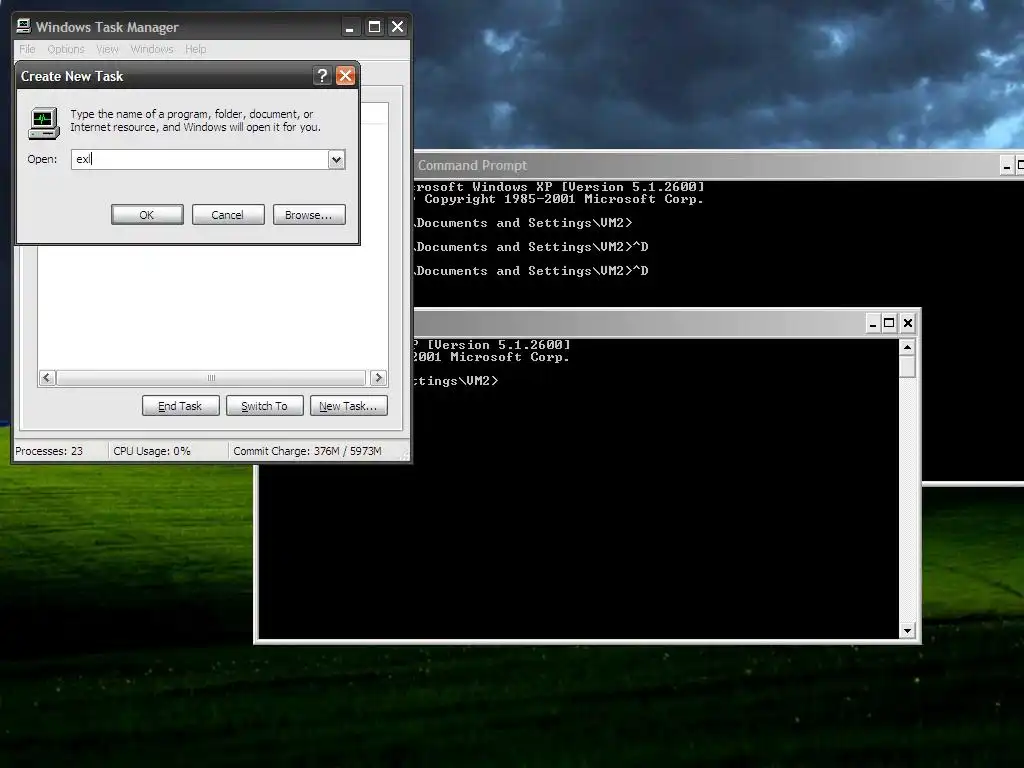This screenshot has height=768, width=1024.
Task: Open the Browse... file picker
Action: point(309,215)
